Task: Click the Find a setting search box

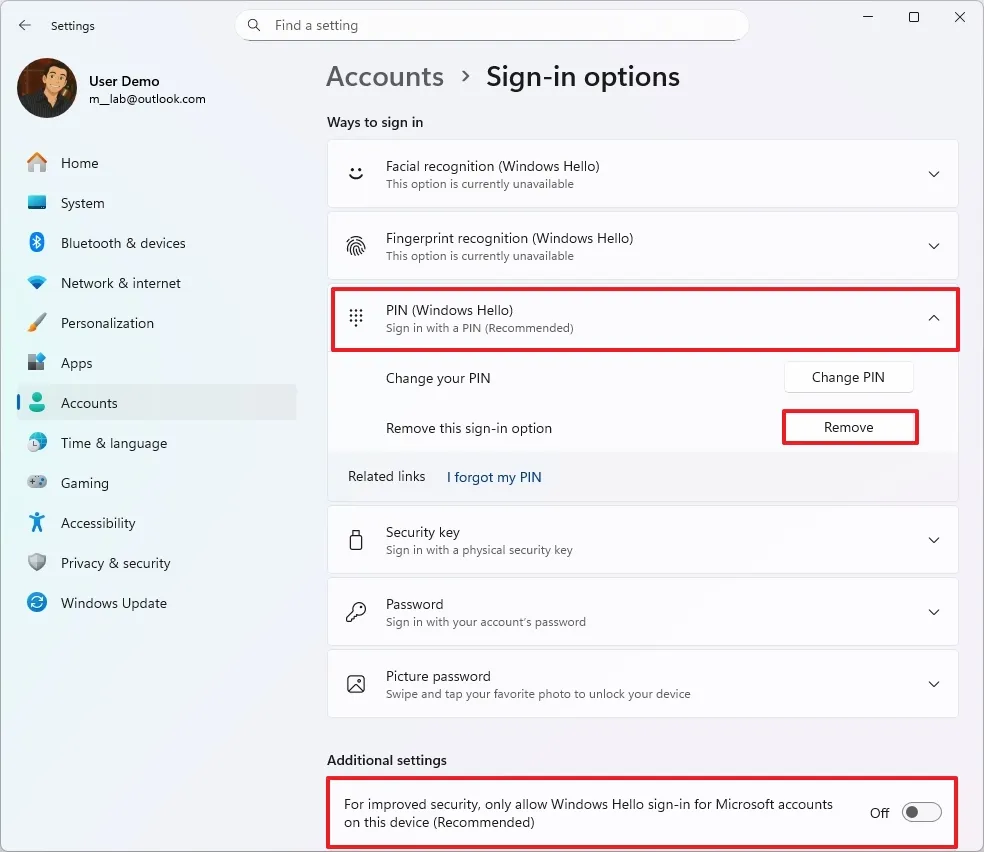Action: pyautogui.click(x=492, y=25)
